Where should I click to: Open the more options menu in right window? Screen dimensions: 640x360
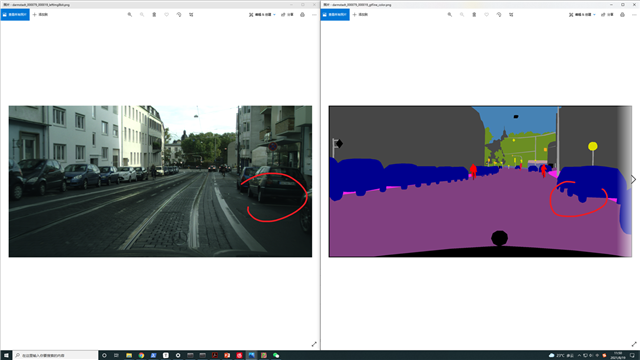pyautogui.click(x=634, y=15)
